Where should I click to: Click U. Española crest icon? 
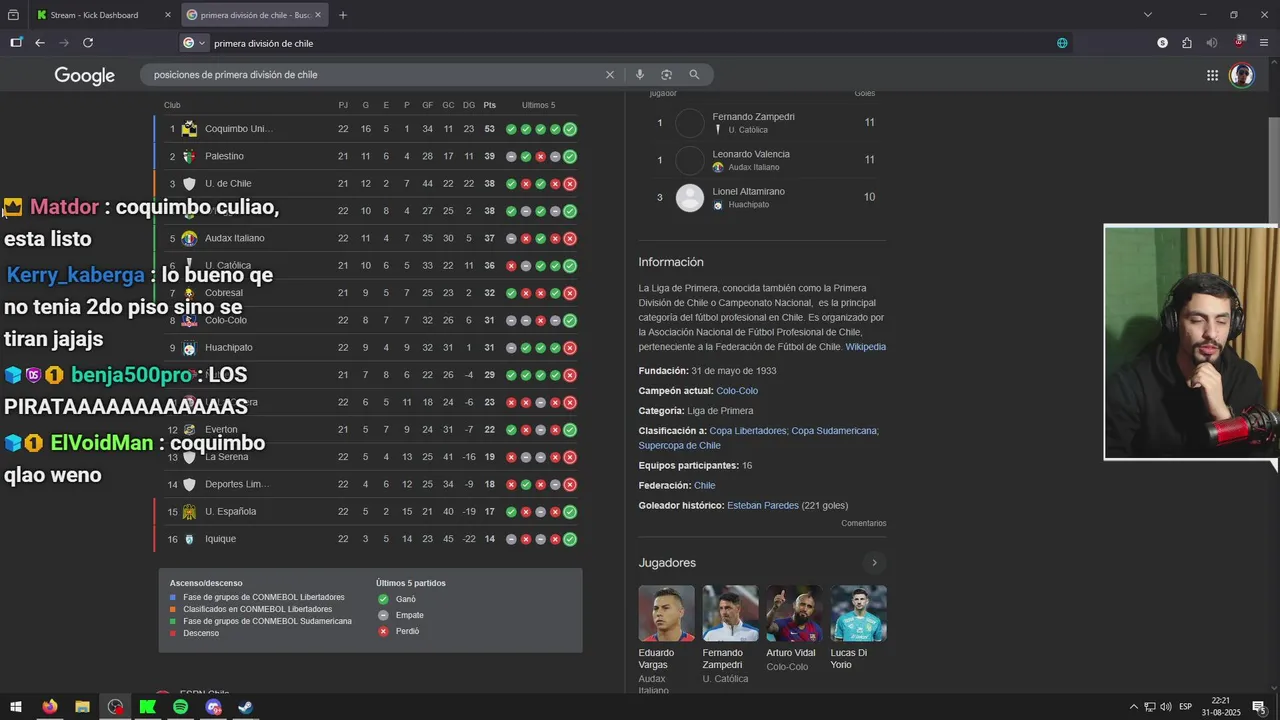(x=189, y=512)
